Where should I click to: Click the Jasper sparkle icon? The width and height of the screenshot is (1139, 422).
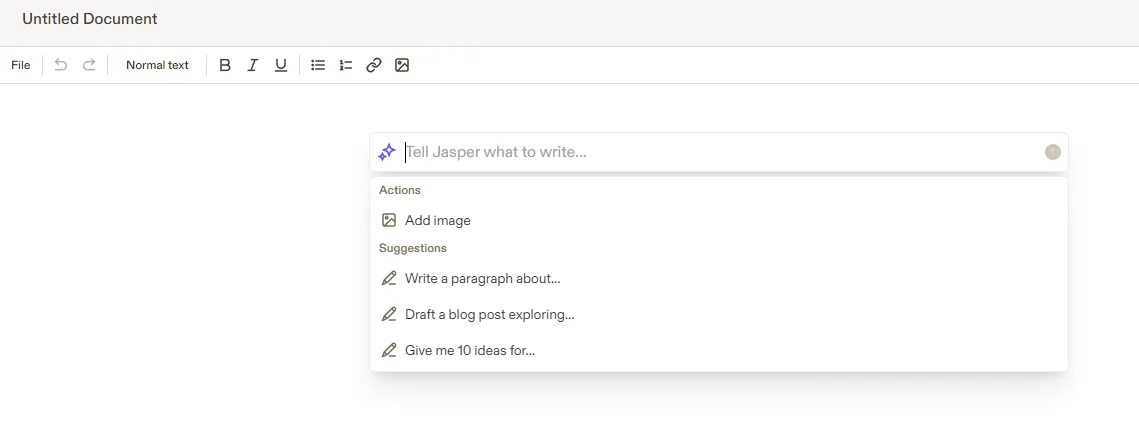[387, 152]
